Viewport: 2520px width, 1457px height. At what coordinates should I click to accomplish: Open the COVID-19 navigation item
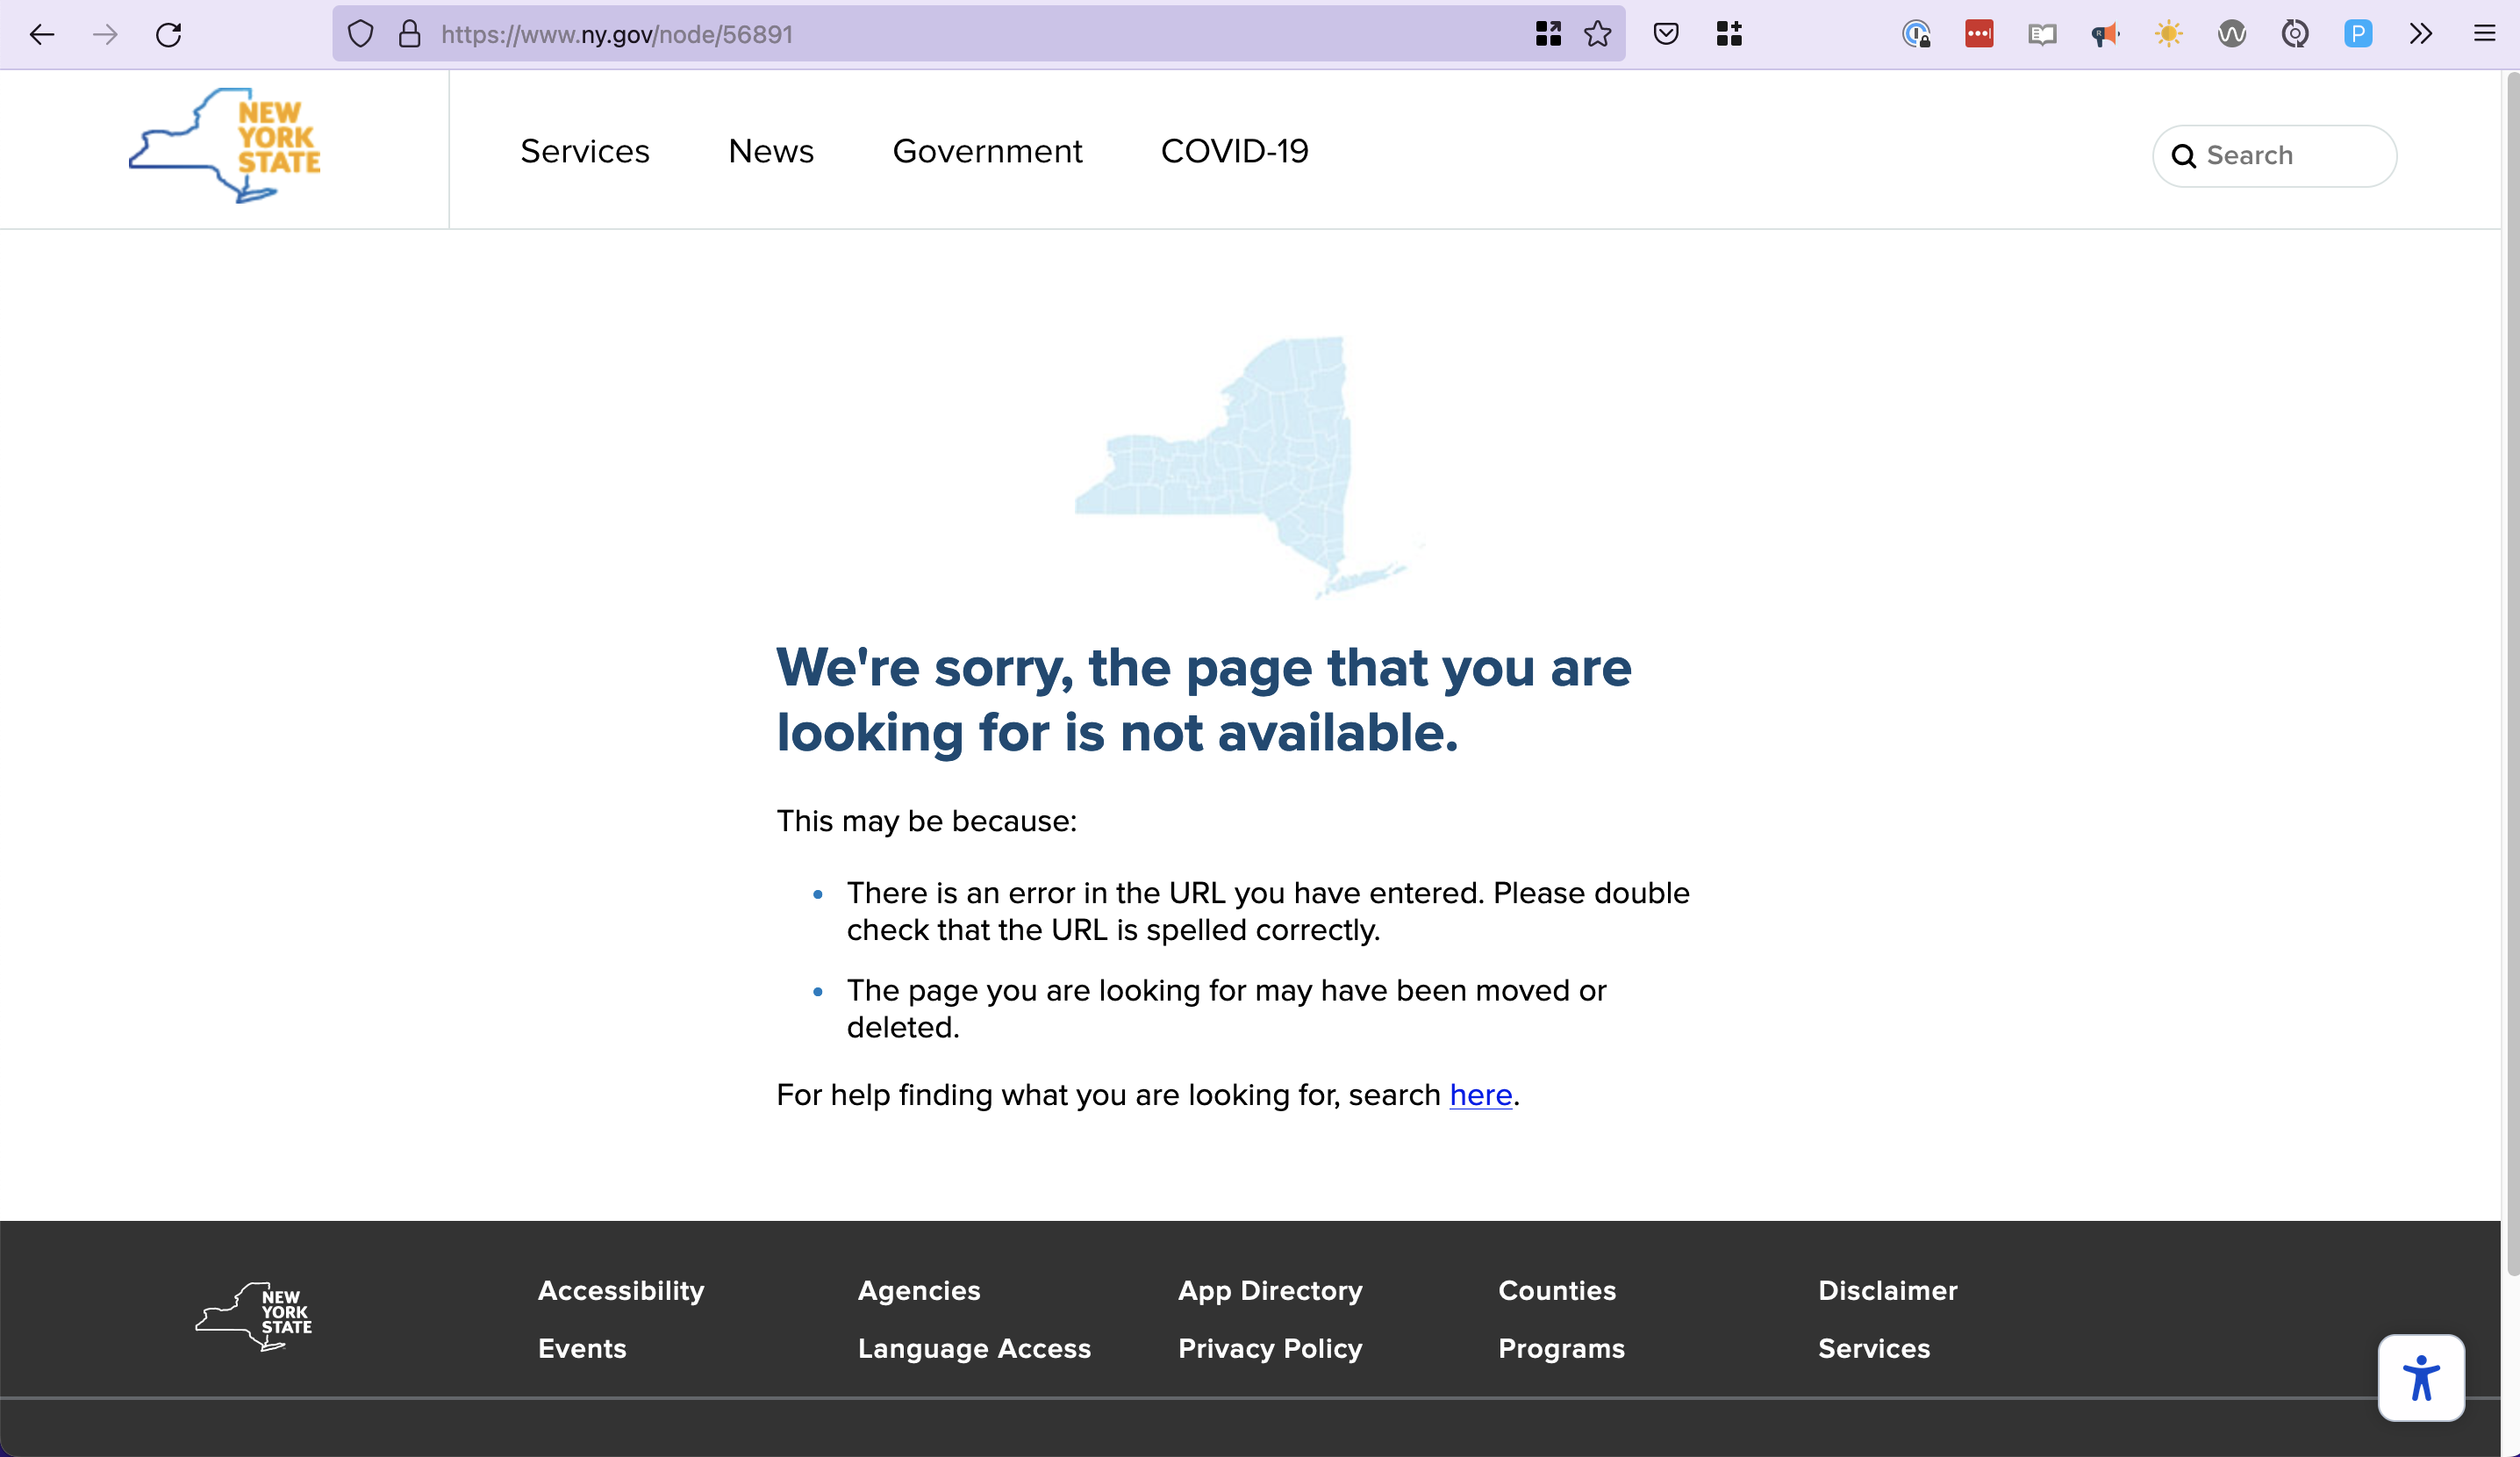(x=1234, y=151)
